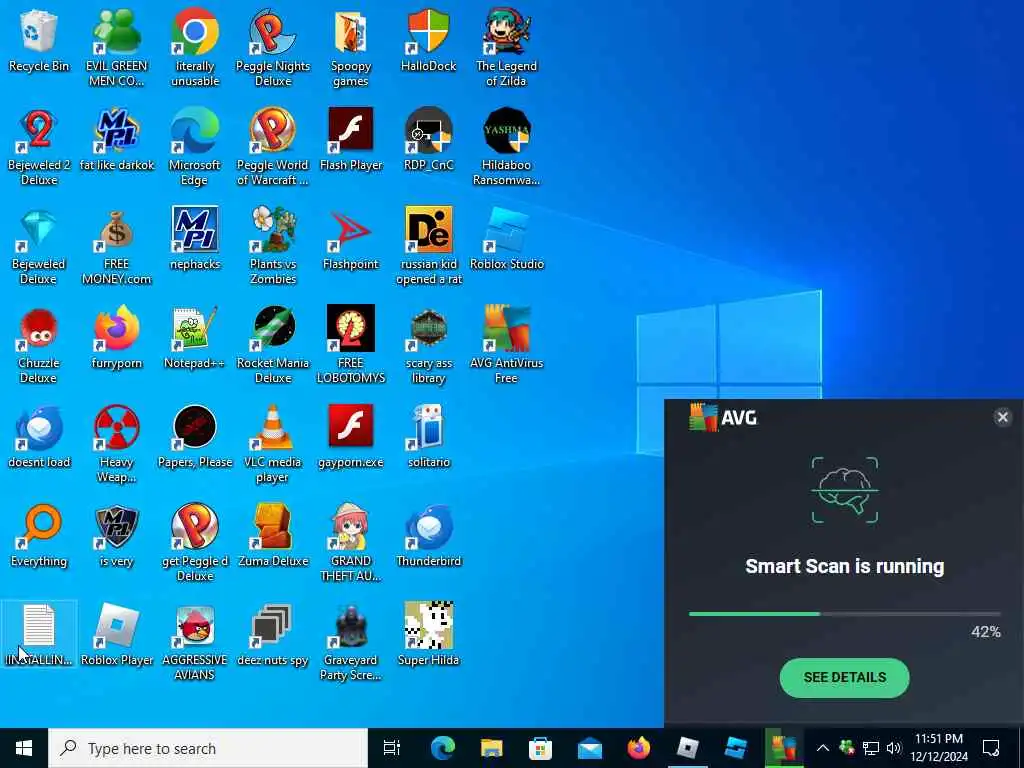Select the Bejeweled Deluxe diamond icon
1024x768 pixels.
tap(39, 244)
